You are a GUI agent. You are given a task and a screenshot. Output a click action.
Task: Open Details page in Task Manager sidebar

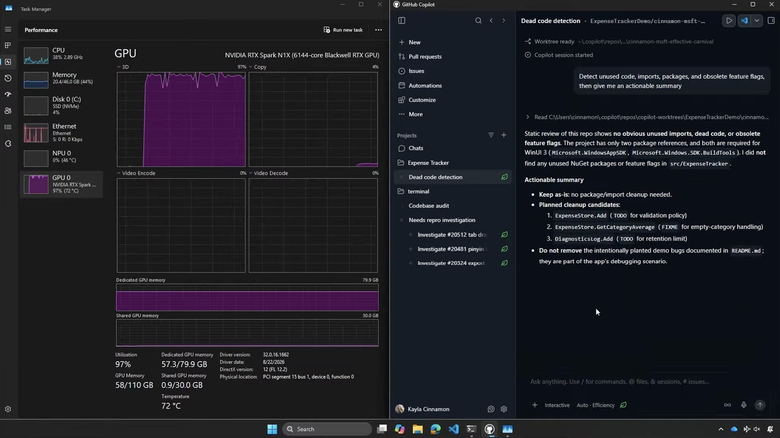8,127
